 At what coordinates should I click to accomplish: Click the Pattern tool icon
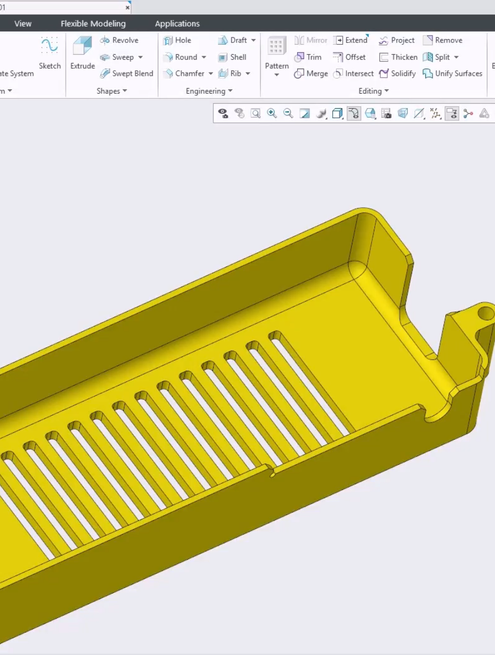coord(277,46)
